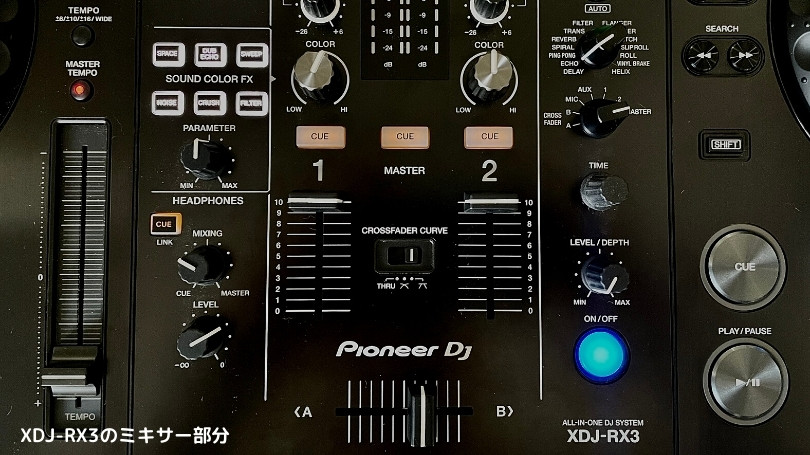
Task: Click the crossfader handle
Action: click(421, 416)
